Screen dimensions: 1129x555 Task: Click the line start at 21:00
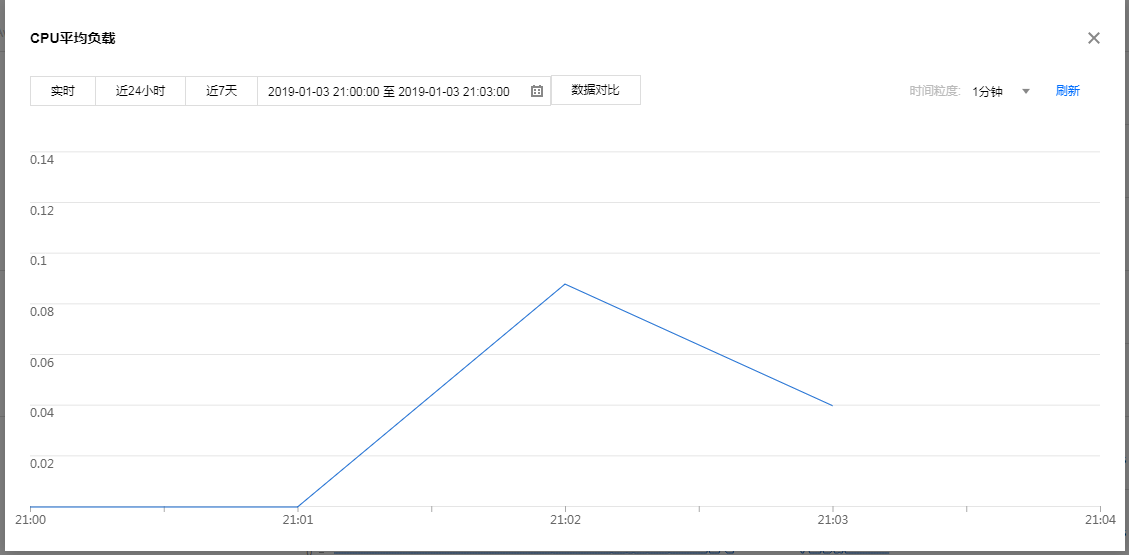click(32, 507)
